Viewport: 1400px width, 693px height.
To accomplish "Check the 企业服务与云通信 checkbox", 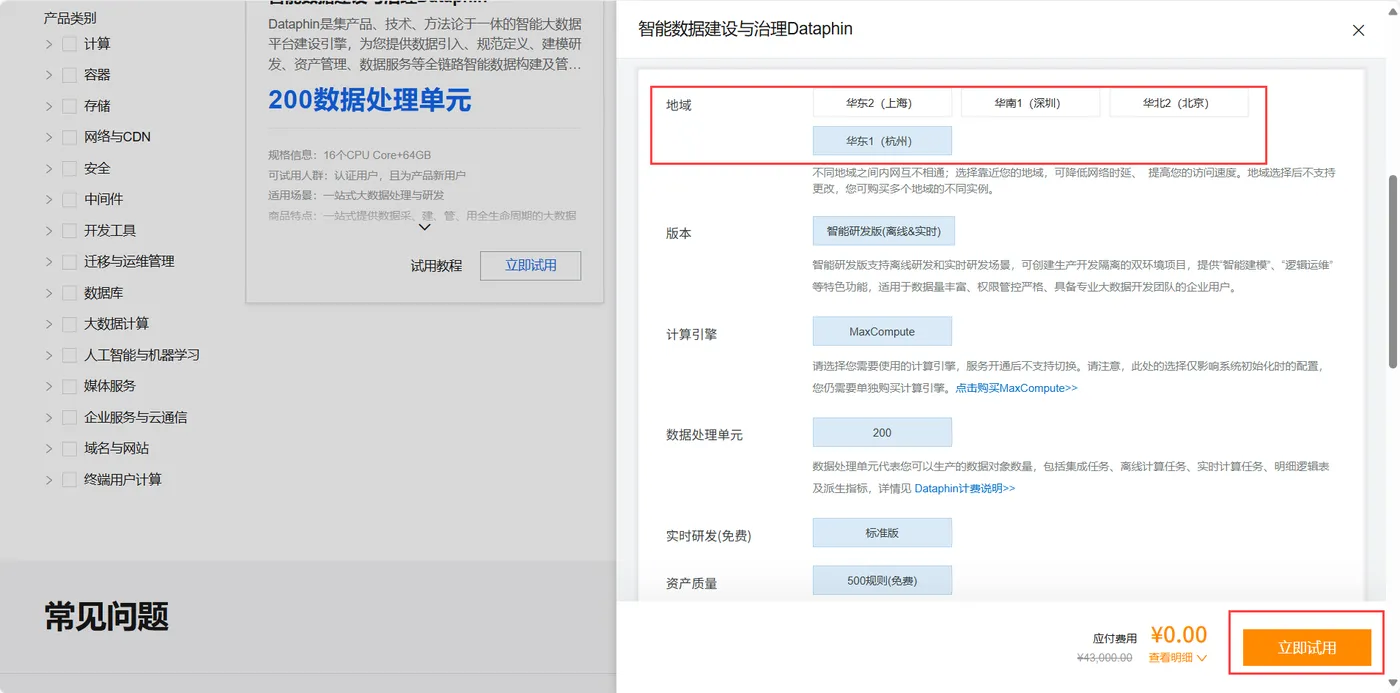I will click(x=69, y=417).
